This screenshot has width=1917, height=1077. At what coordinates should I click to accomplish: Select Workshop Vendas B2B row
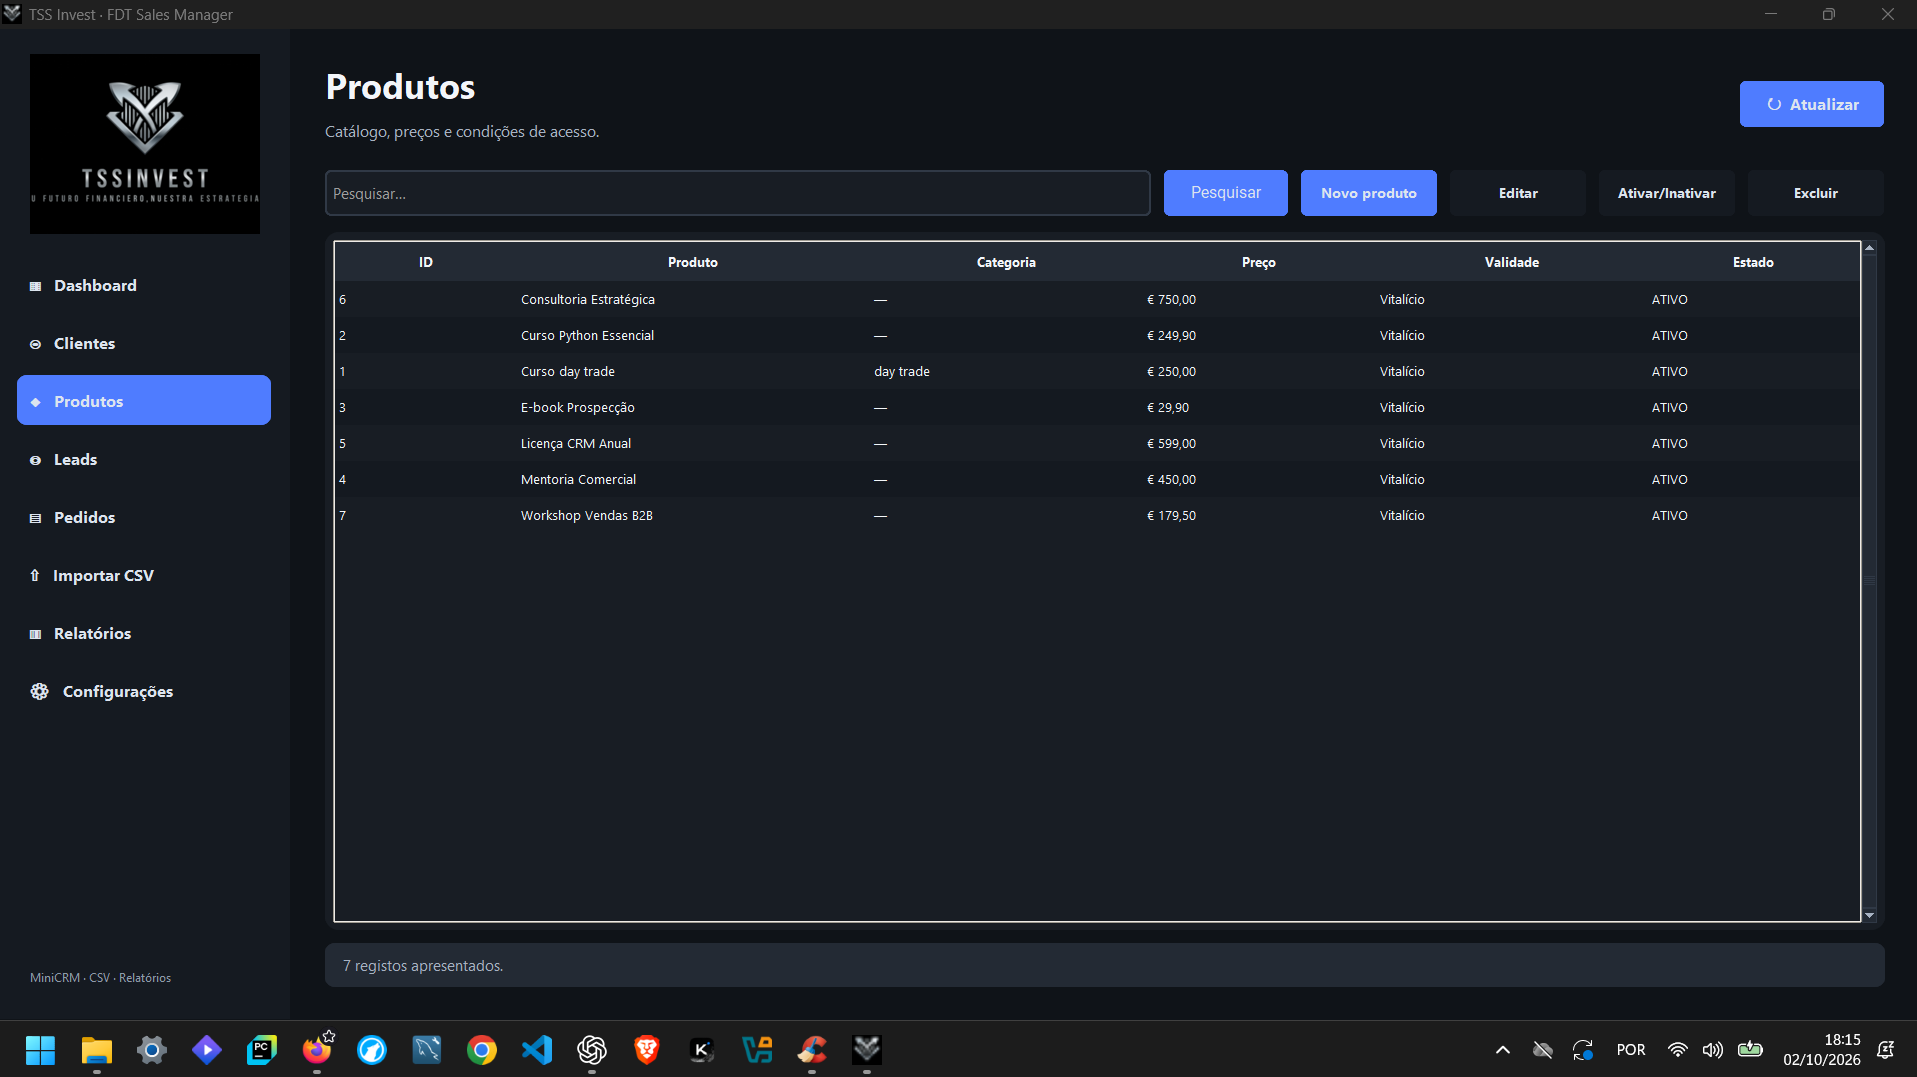1097,516
